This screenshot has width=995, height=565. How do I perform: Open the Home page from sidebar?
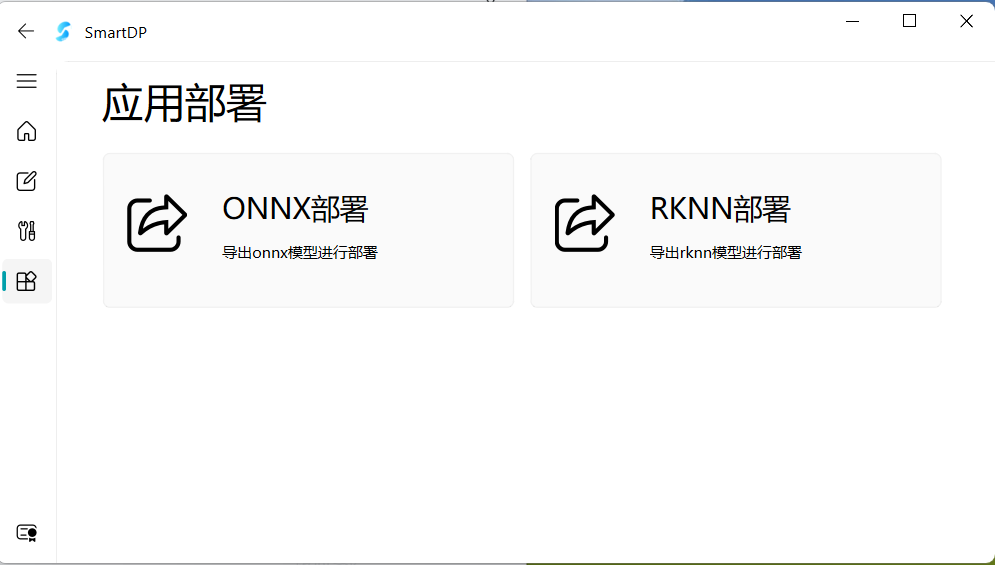coord(27,131)
